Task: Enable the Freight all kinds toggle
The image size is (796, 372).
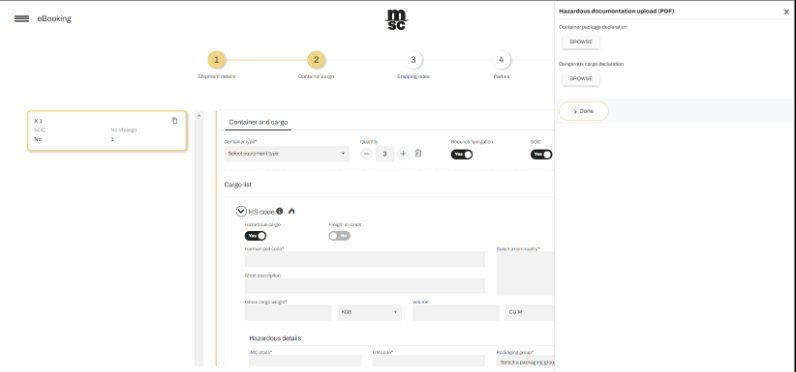Action: (x=339, y=236)
